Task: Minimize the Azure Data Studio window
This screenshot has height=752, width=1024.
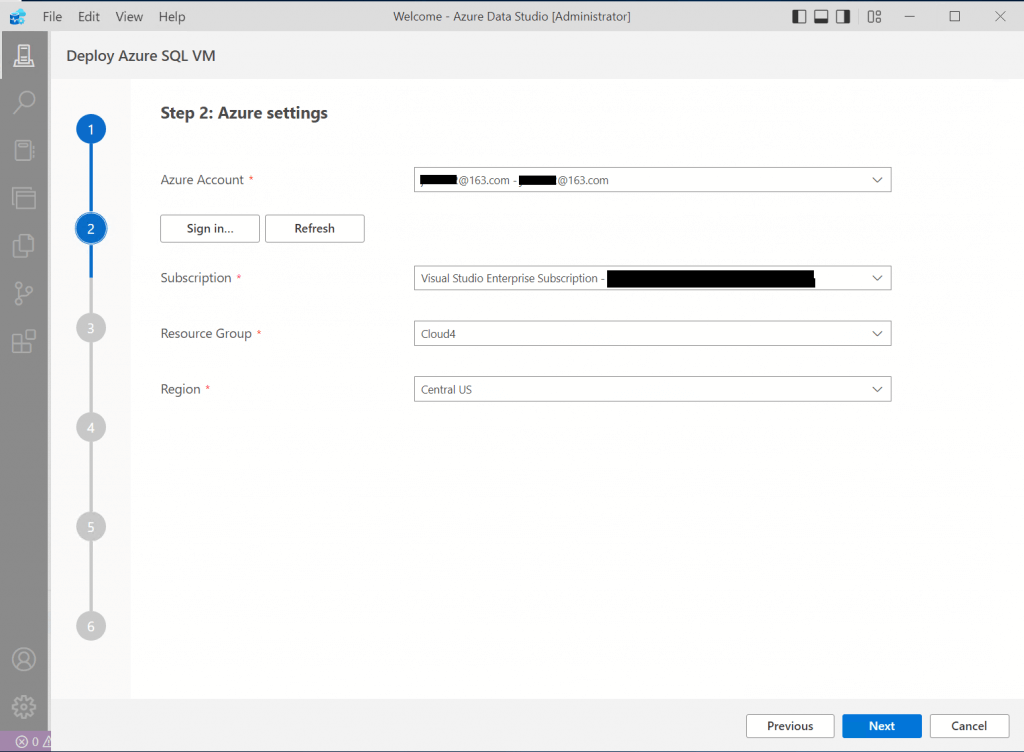Action: tap(910, 16)
